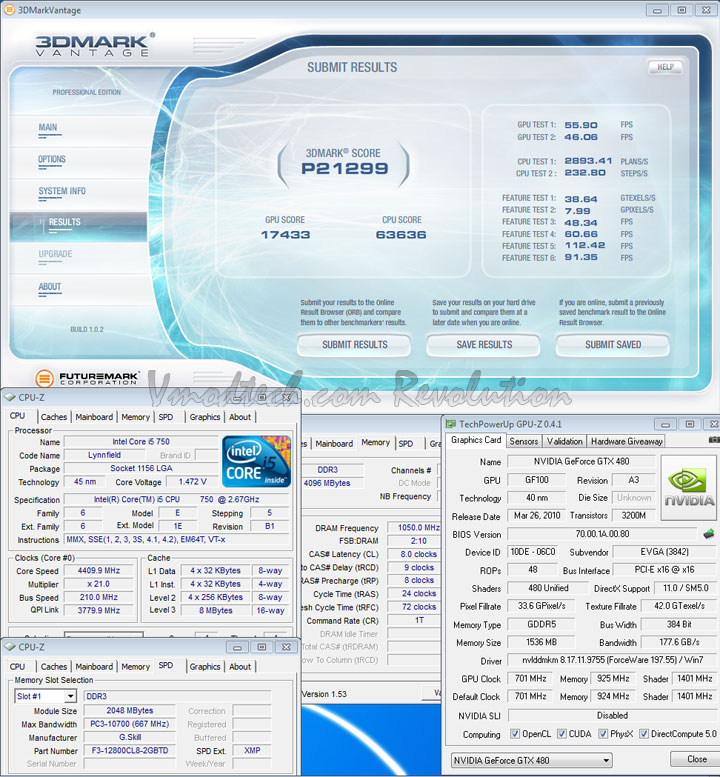Save BIOS using green chip icon in GPU-Z
The image size is (720, 777).
click(x=709, y=534)
